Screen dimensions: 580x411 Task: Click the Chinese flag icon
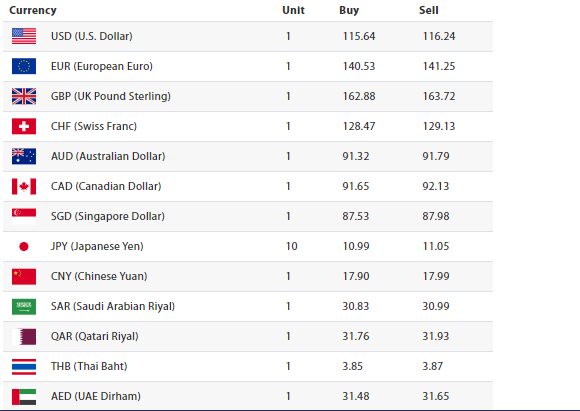[24, 276]
